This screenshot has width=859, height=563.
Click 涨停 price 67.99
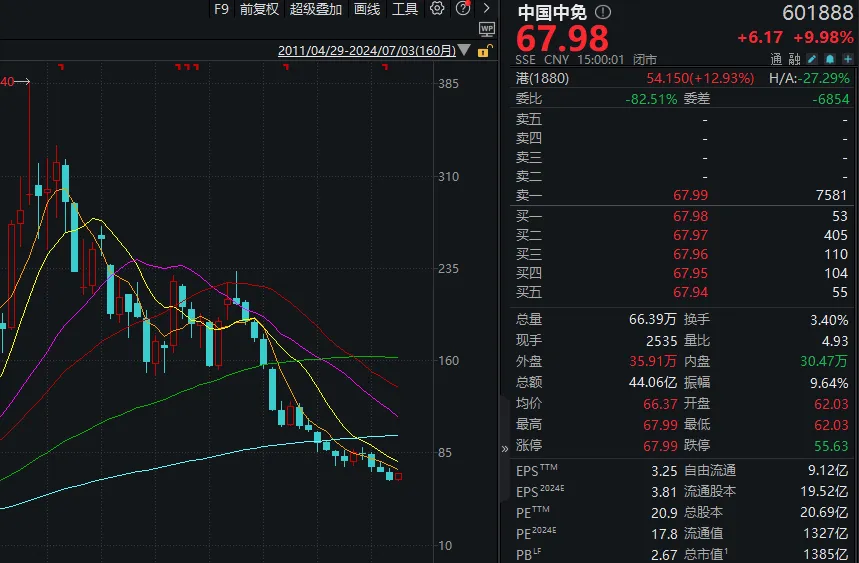(x=660, y=446)
